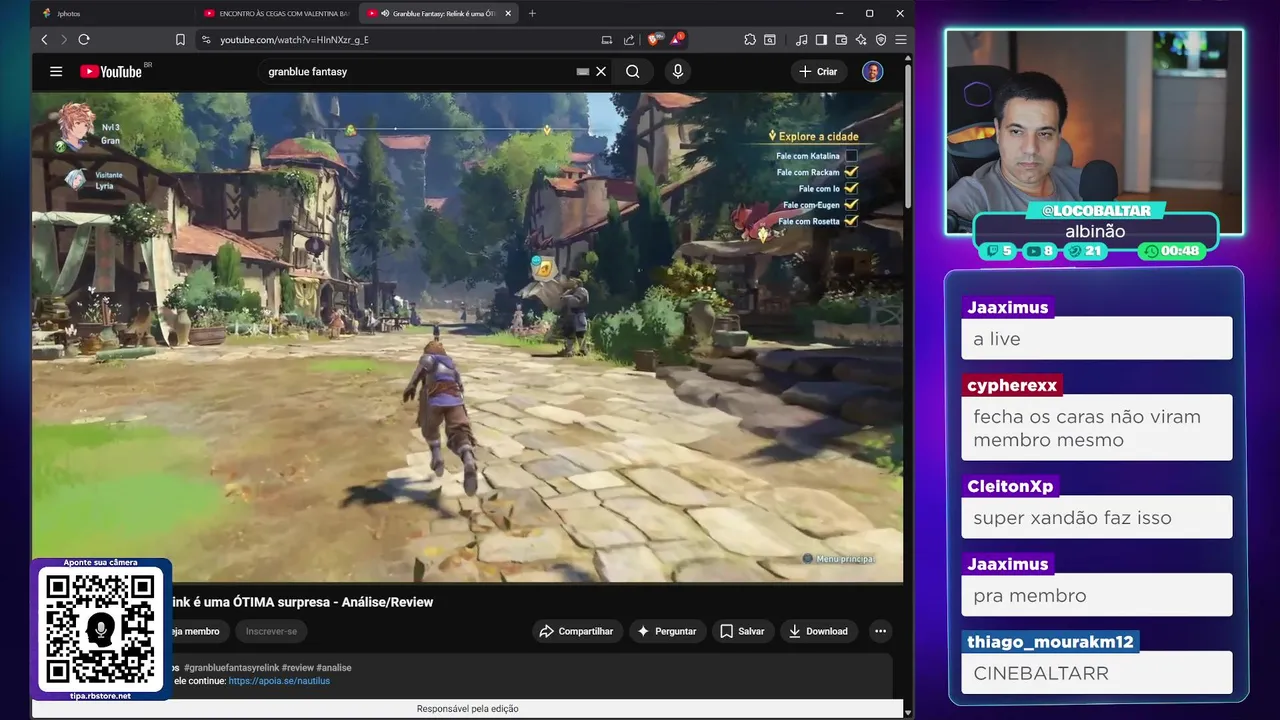The height and width of the screenshot is (720, 1280).
Task: Go forward with the browser forward arrow
Action: click(63, 39)
